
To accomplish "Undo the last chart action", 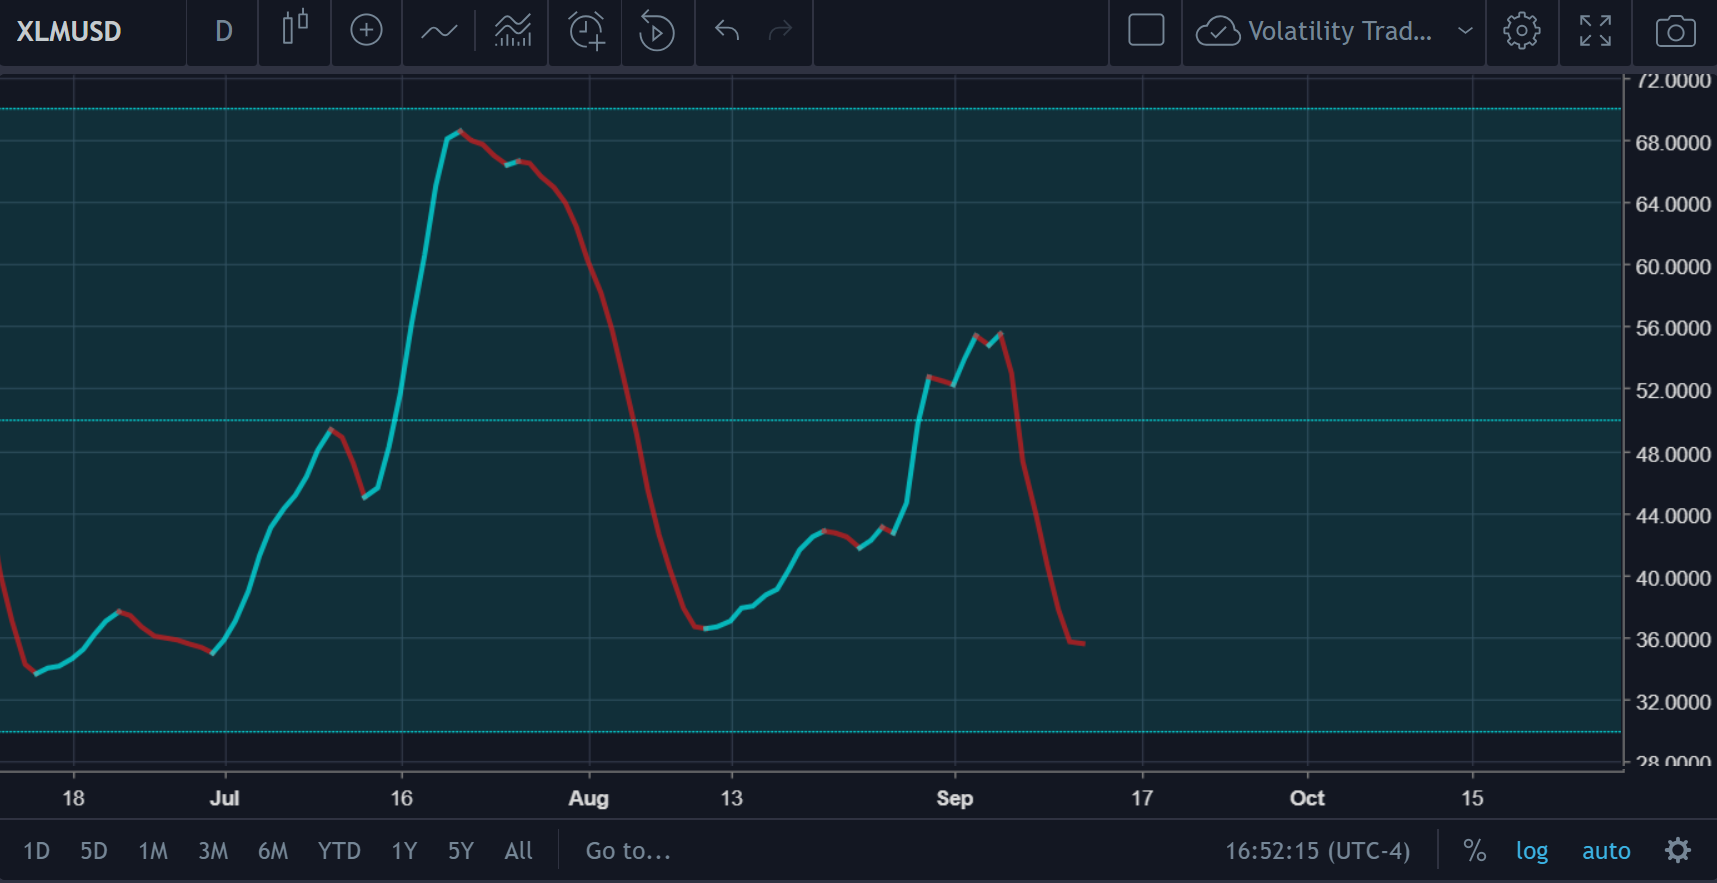I will tap(727, 31).
